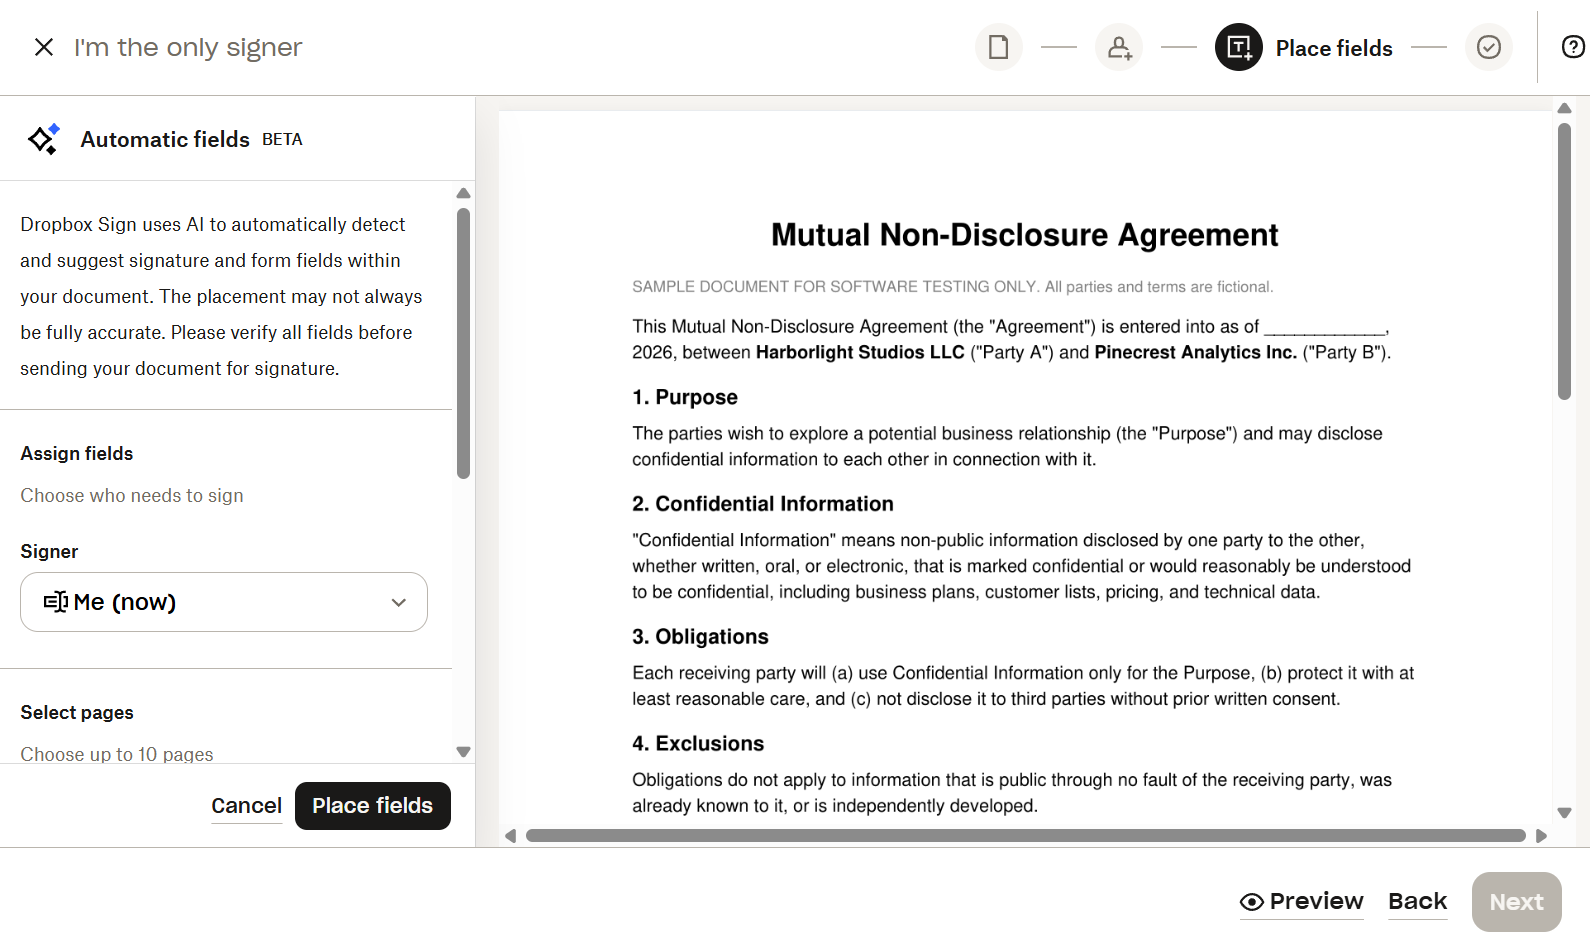Go Back to the previous step
Image resolution: width=1590 pixels, height=946 pixels.
tap(1417, 902)
